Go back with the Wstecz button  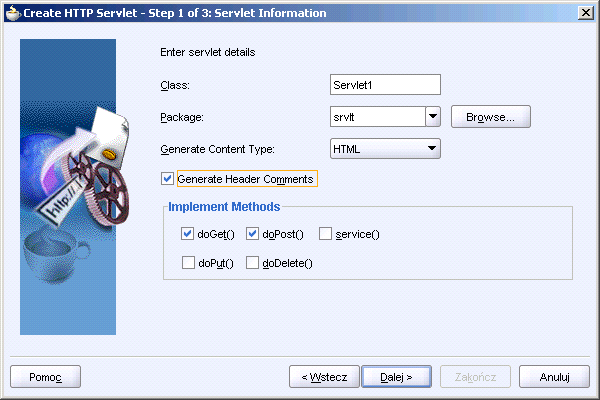tap(324, 377)
